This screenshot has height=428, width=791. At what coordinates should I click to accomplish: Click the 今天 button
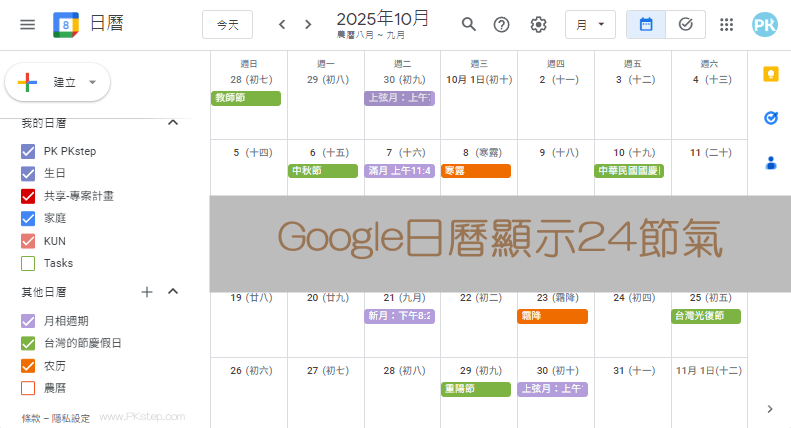[228, 24]
